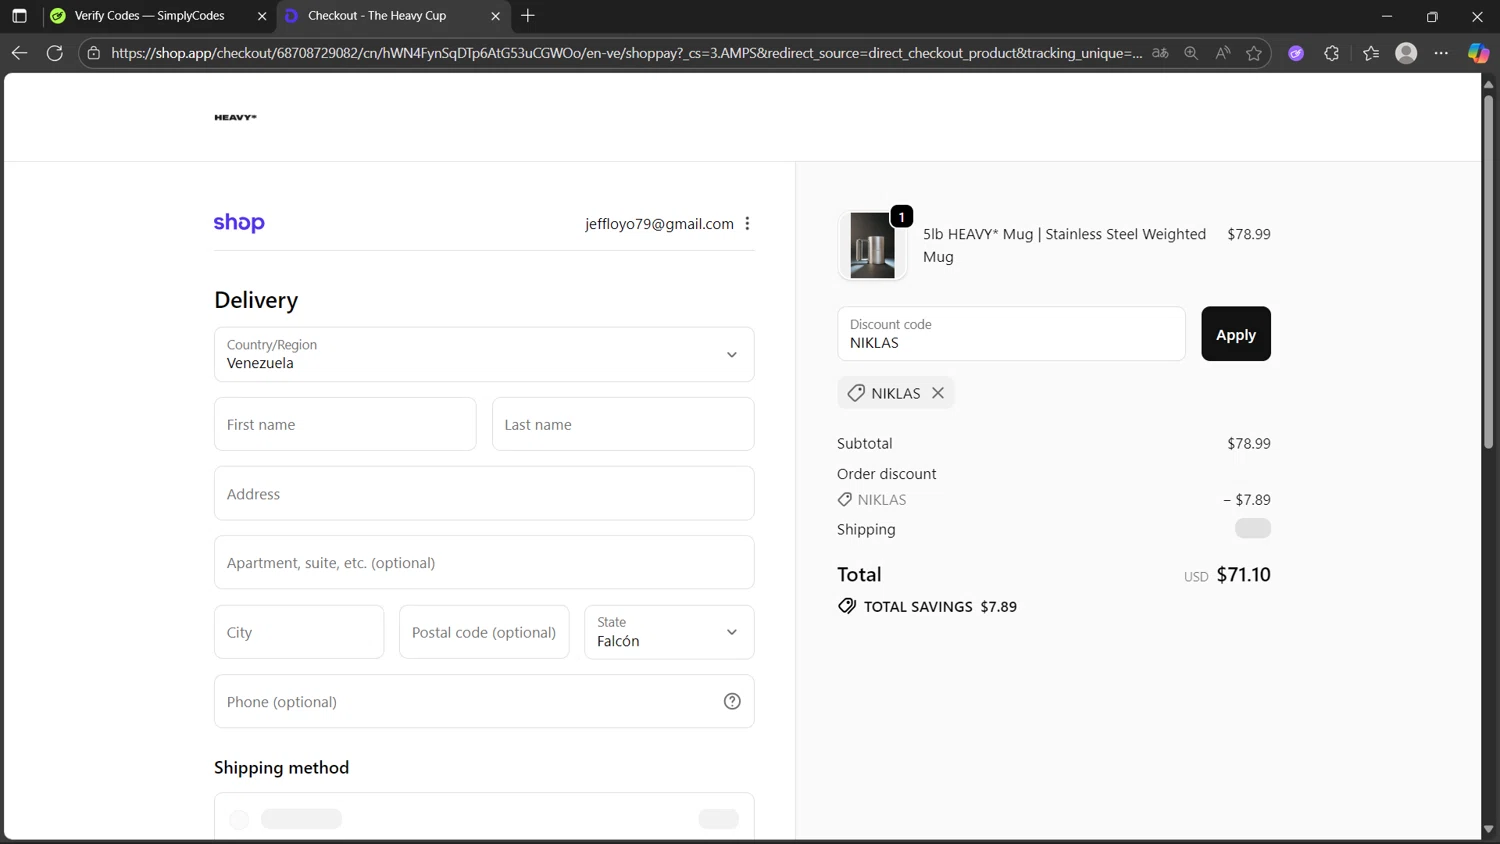Close the Verify Codes SimplyCodes tab
Image resolution: width=1500 pixels, height=844 pixels.
262,16
